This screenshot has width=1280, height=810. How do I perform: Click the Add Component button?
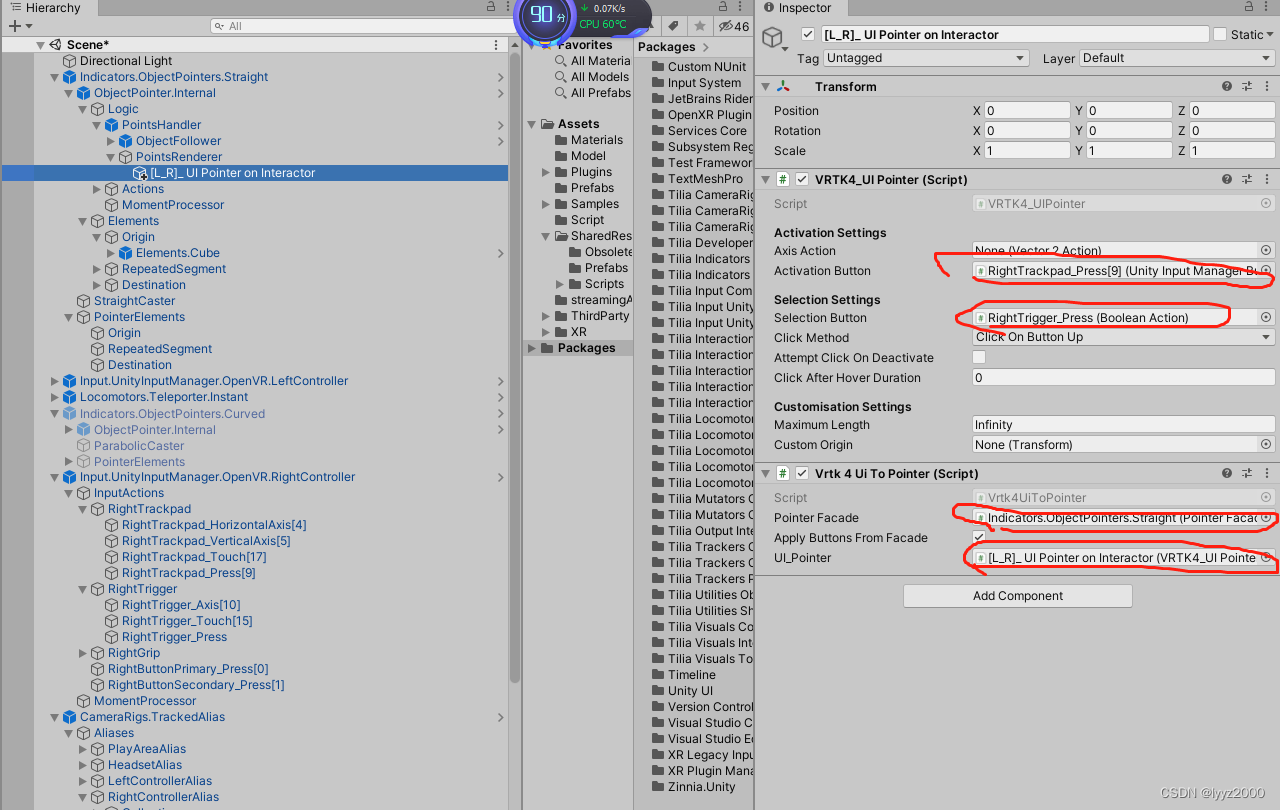(1017, 596)
